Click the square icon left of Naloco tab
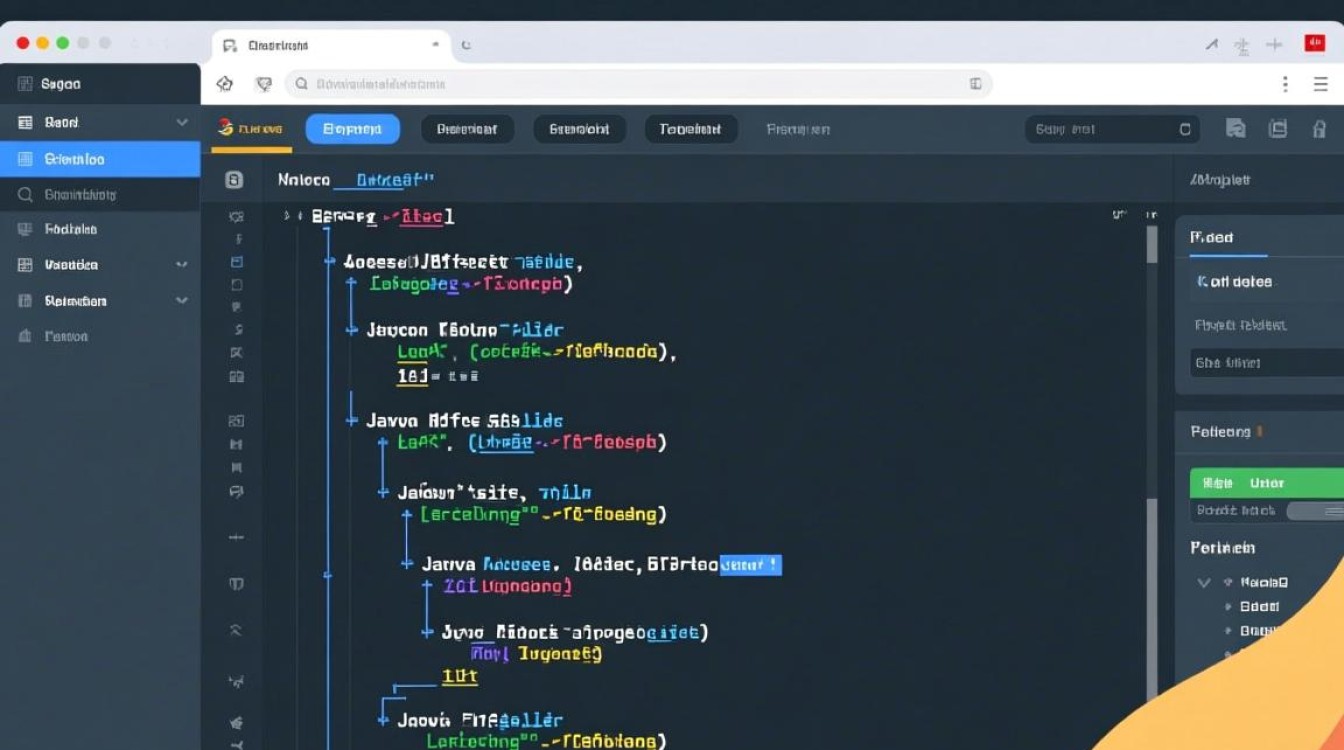The image size is (1344, 750). (x=234, y=180)
